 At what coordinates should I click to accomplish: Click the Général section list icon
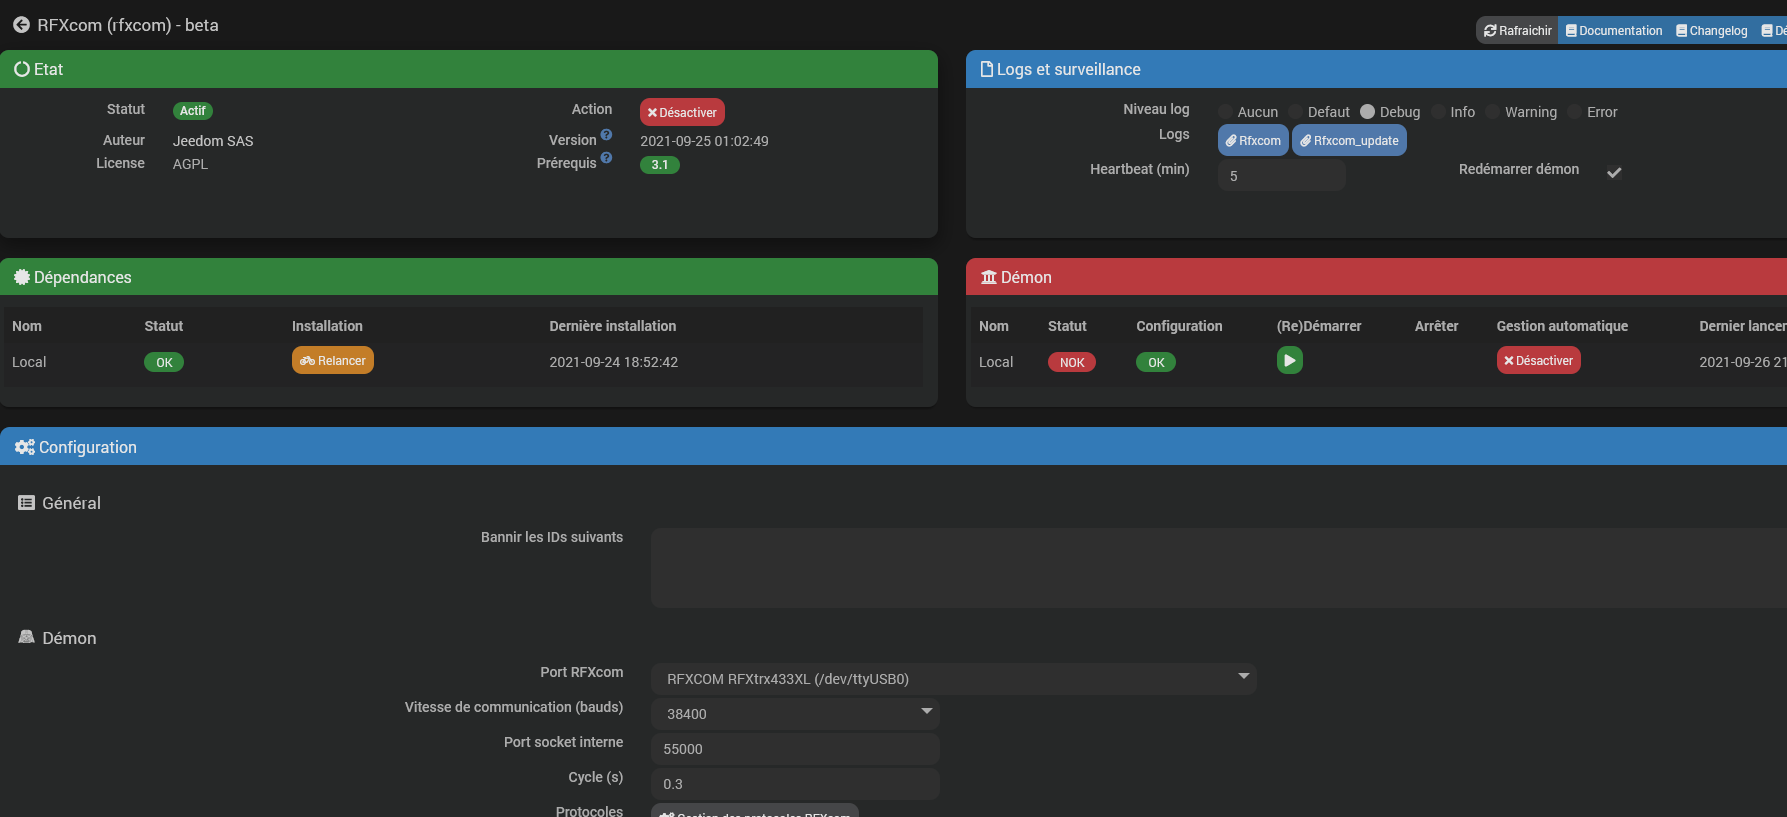click(27, 503)
